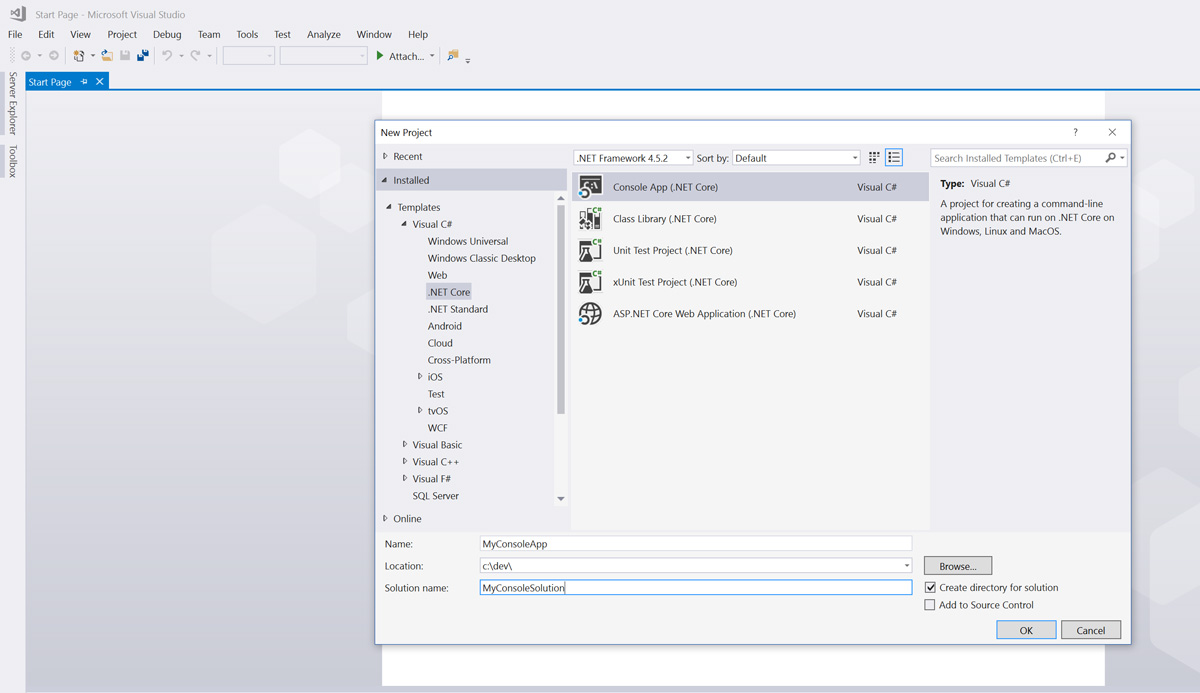Image resolution: width=1200 pixels, height=693 pixels.
Task: Toggle the Start Page tab pin
Action: point(85,81)
